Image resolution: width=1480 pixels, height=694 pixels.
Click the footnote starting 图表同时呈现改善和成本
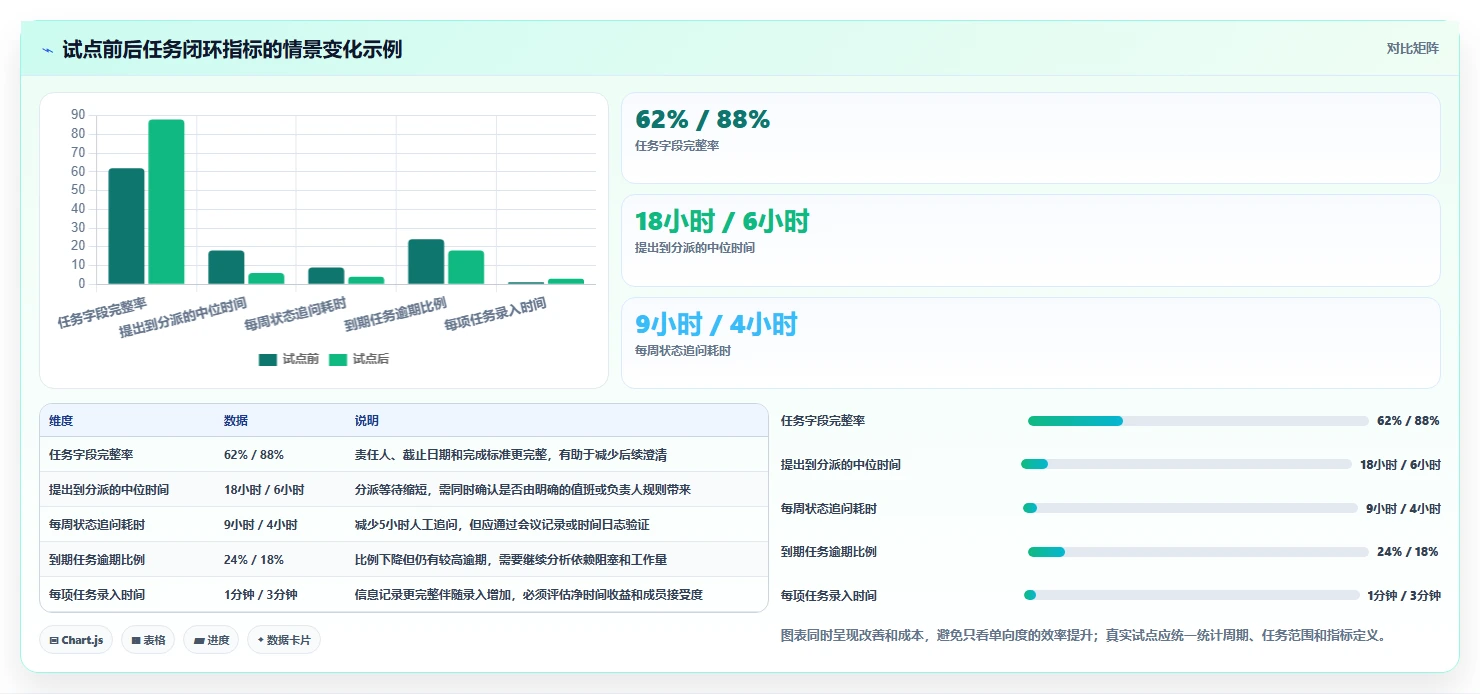1084,635
